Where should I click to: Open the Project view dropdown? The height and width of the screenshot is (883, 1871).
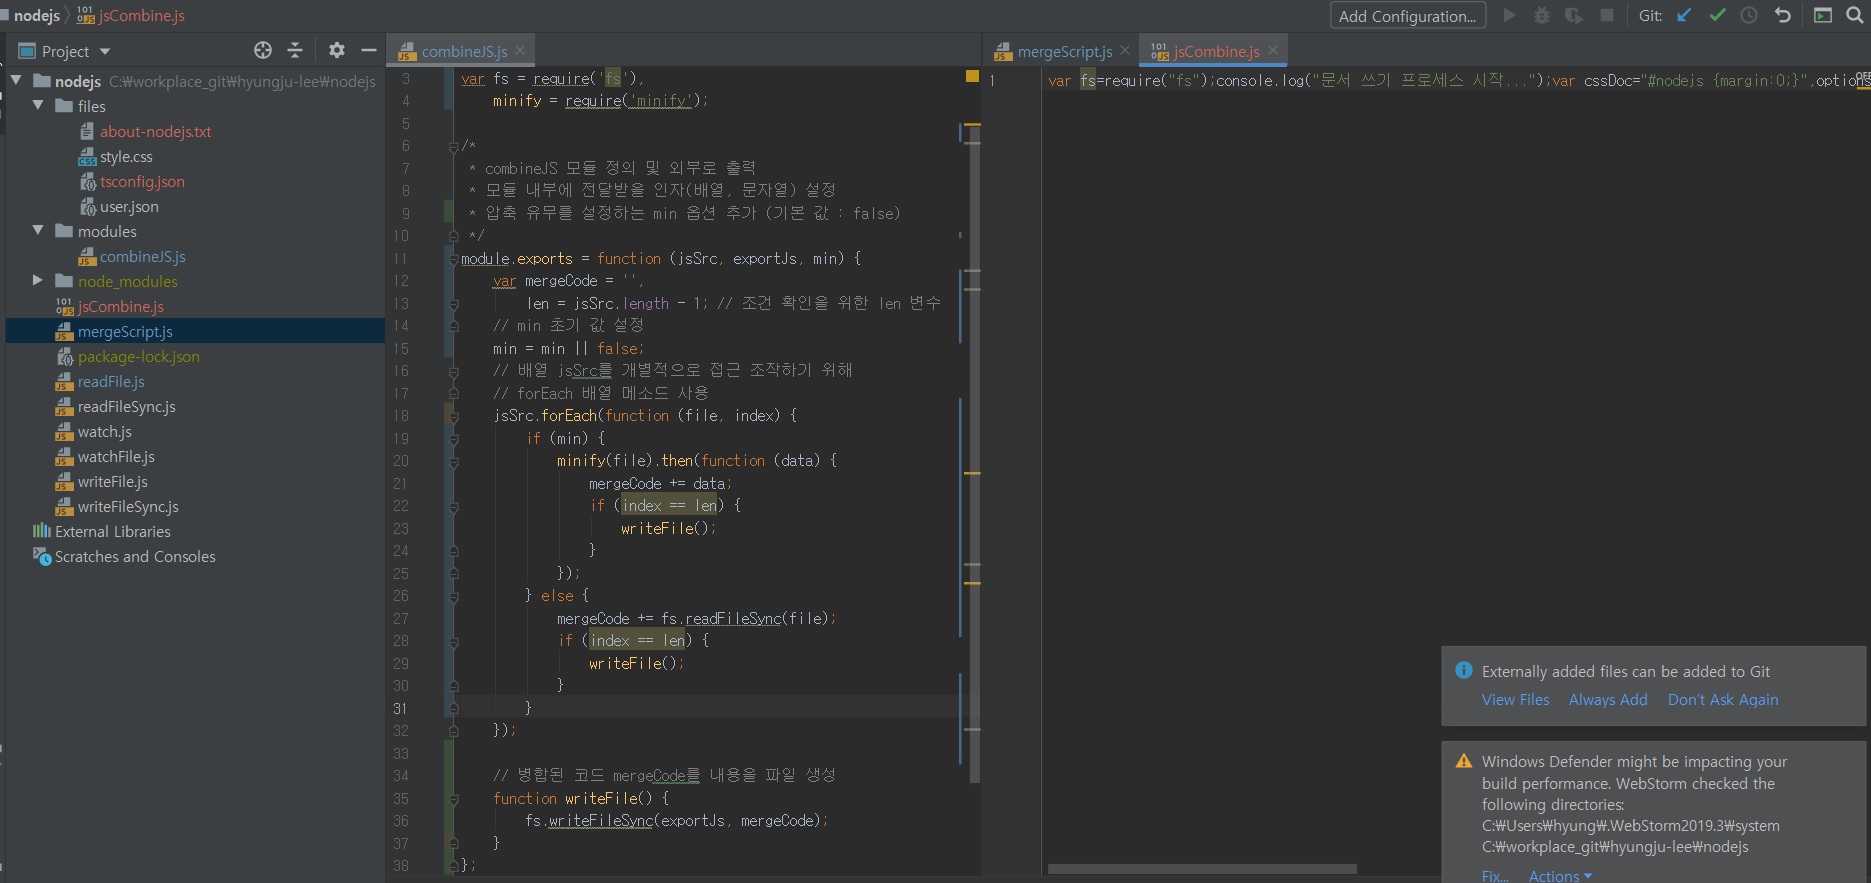tap(105, 51)
